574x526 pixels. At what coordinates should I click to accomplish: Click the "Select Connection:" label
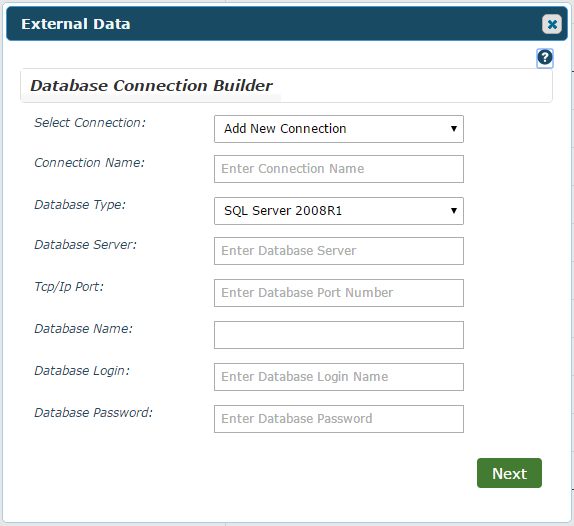coord(90,123)
